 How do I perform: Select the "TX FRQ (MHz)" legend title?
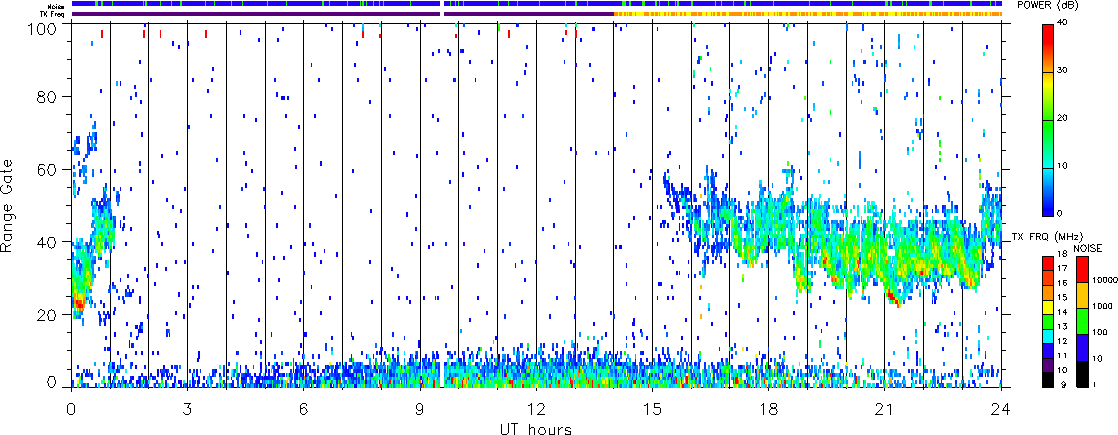[x=1046, y=237]
